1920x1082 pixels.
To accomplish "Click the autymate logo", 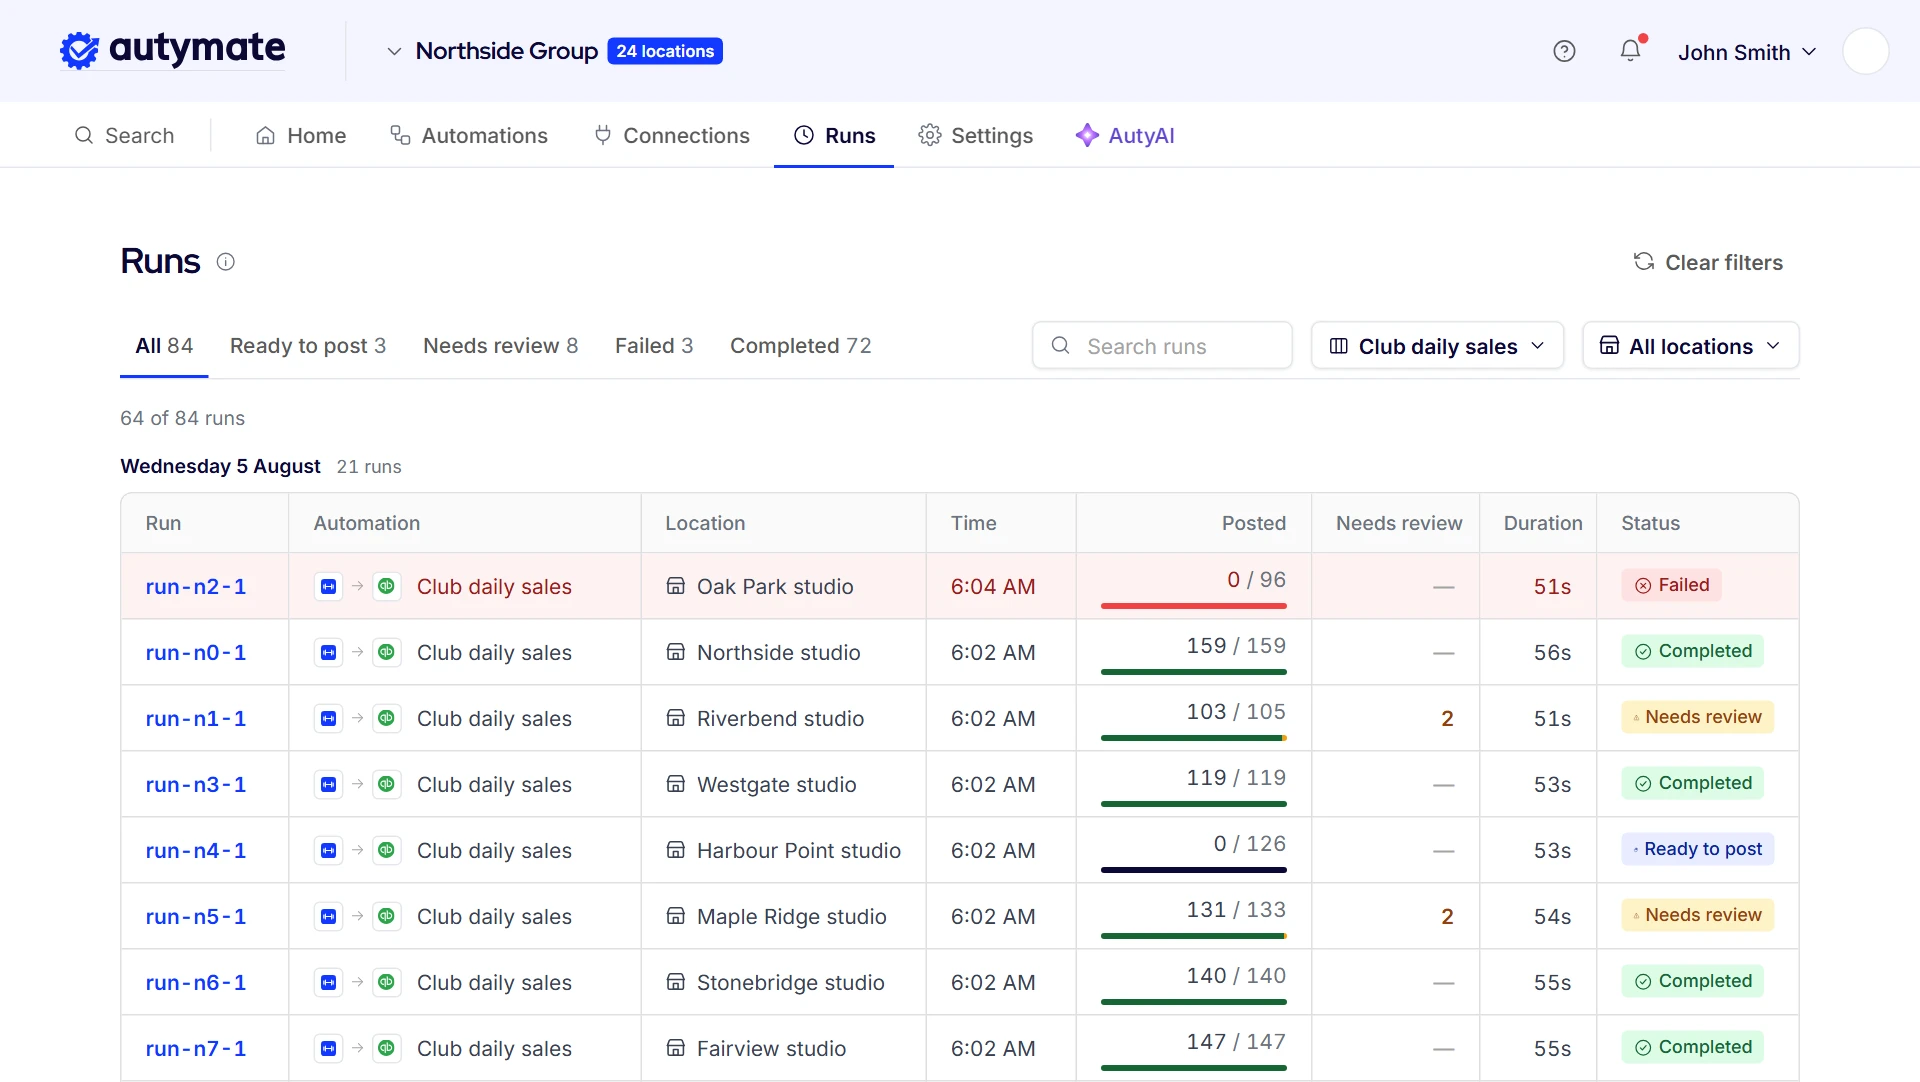I will click(x=172, y=50).
